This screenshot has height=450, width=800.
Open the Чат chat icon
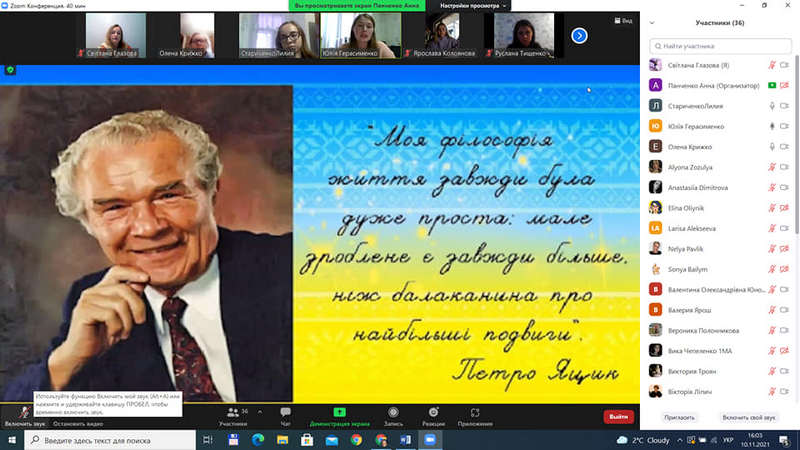click(x=286, y=412)
